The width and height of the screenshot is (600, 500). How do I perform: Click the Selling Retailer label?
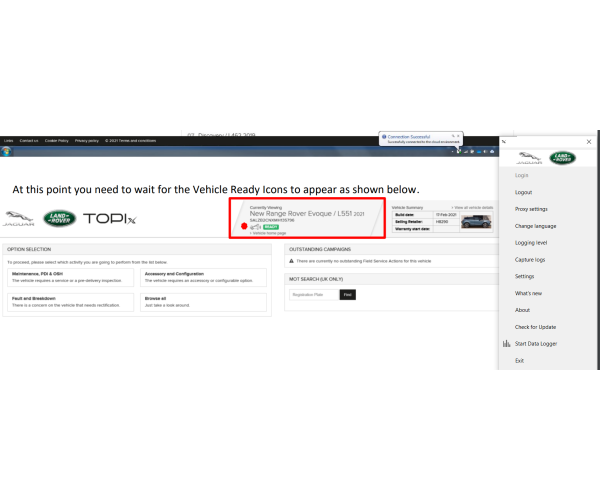tap(409, 221)
